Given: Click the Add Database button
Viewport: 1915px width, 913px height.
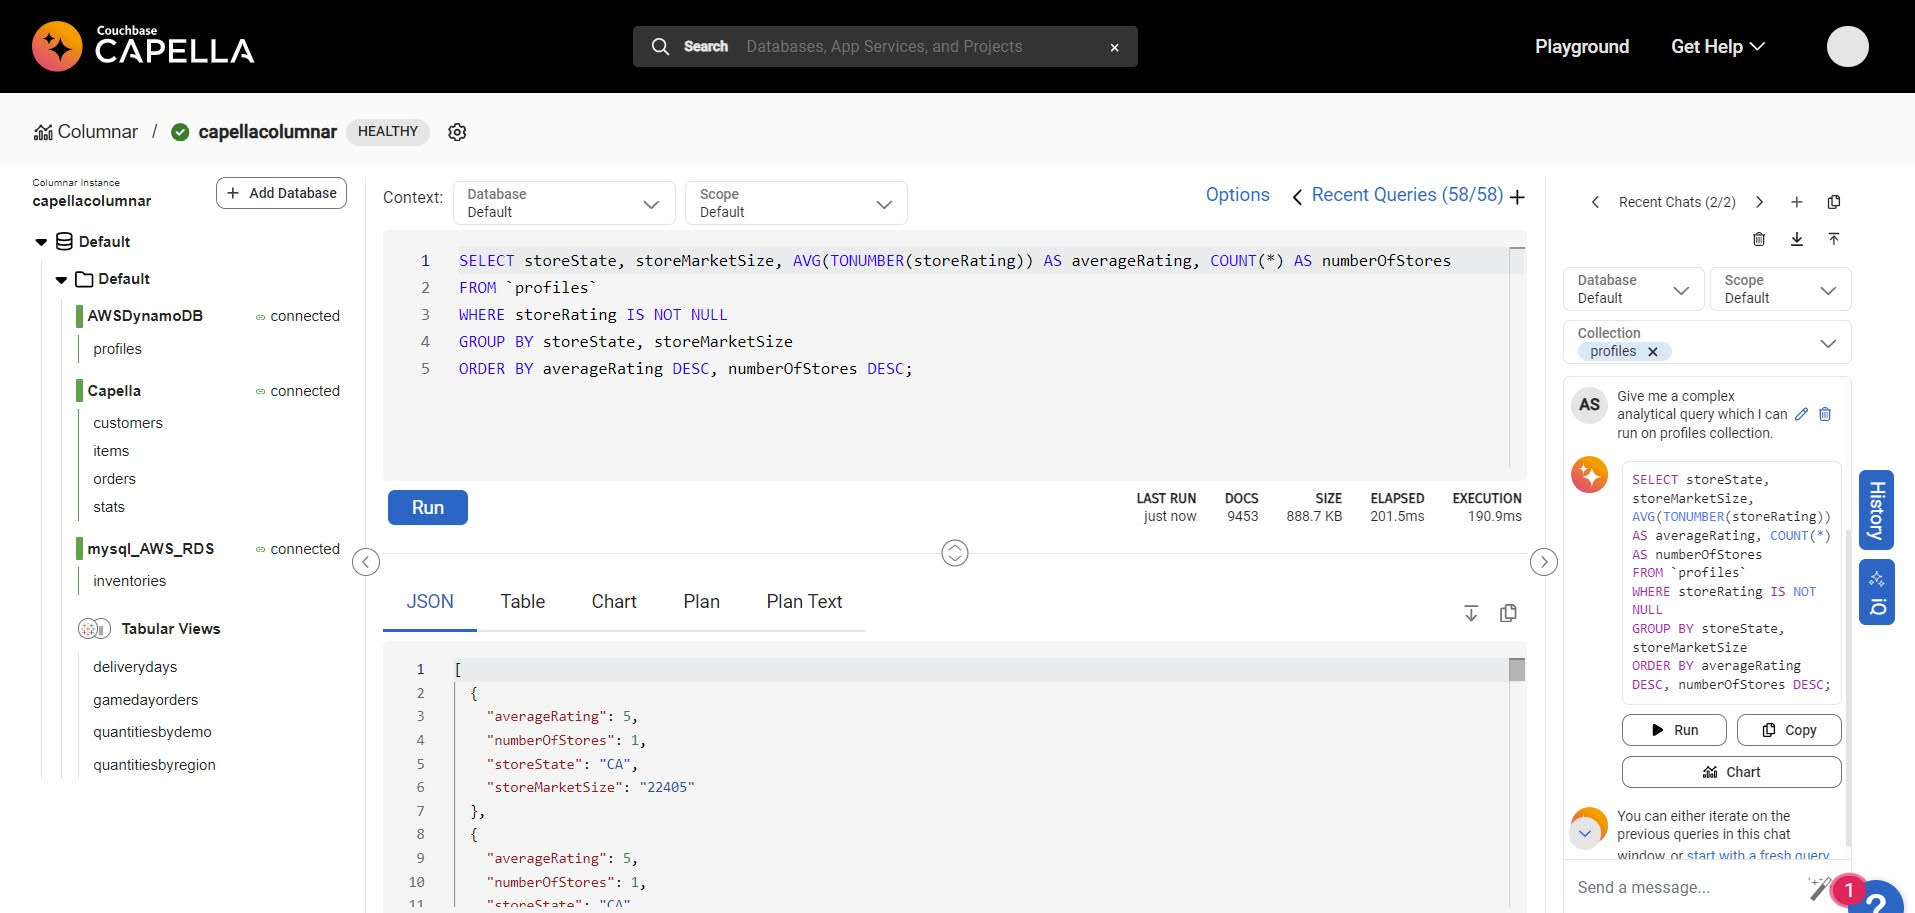Looking at the screenshot, I should coord(281,193).
